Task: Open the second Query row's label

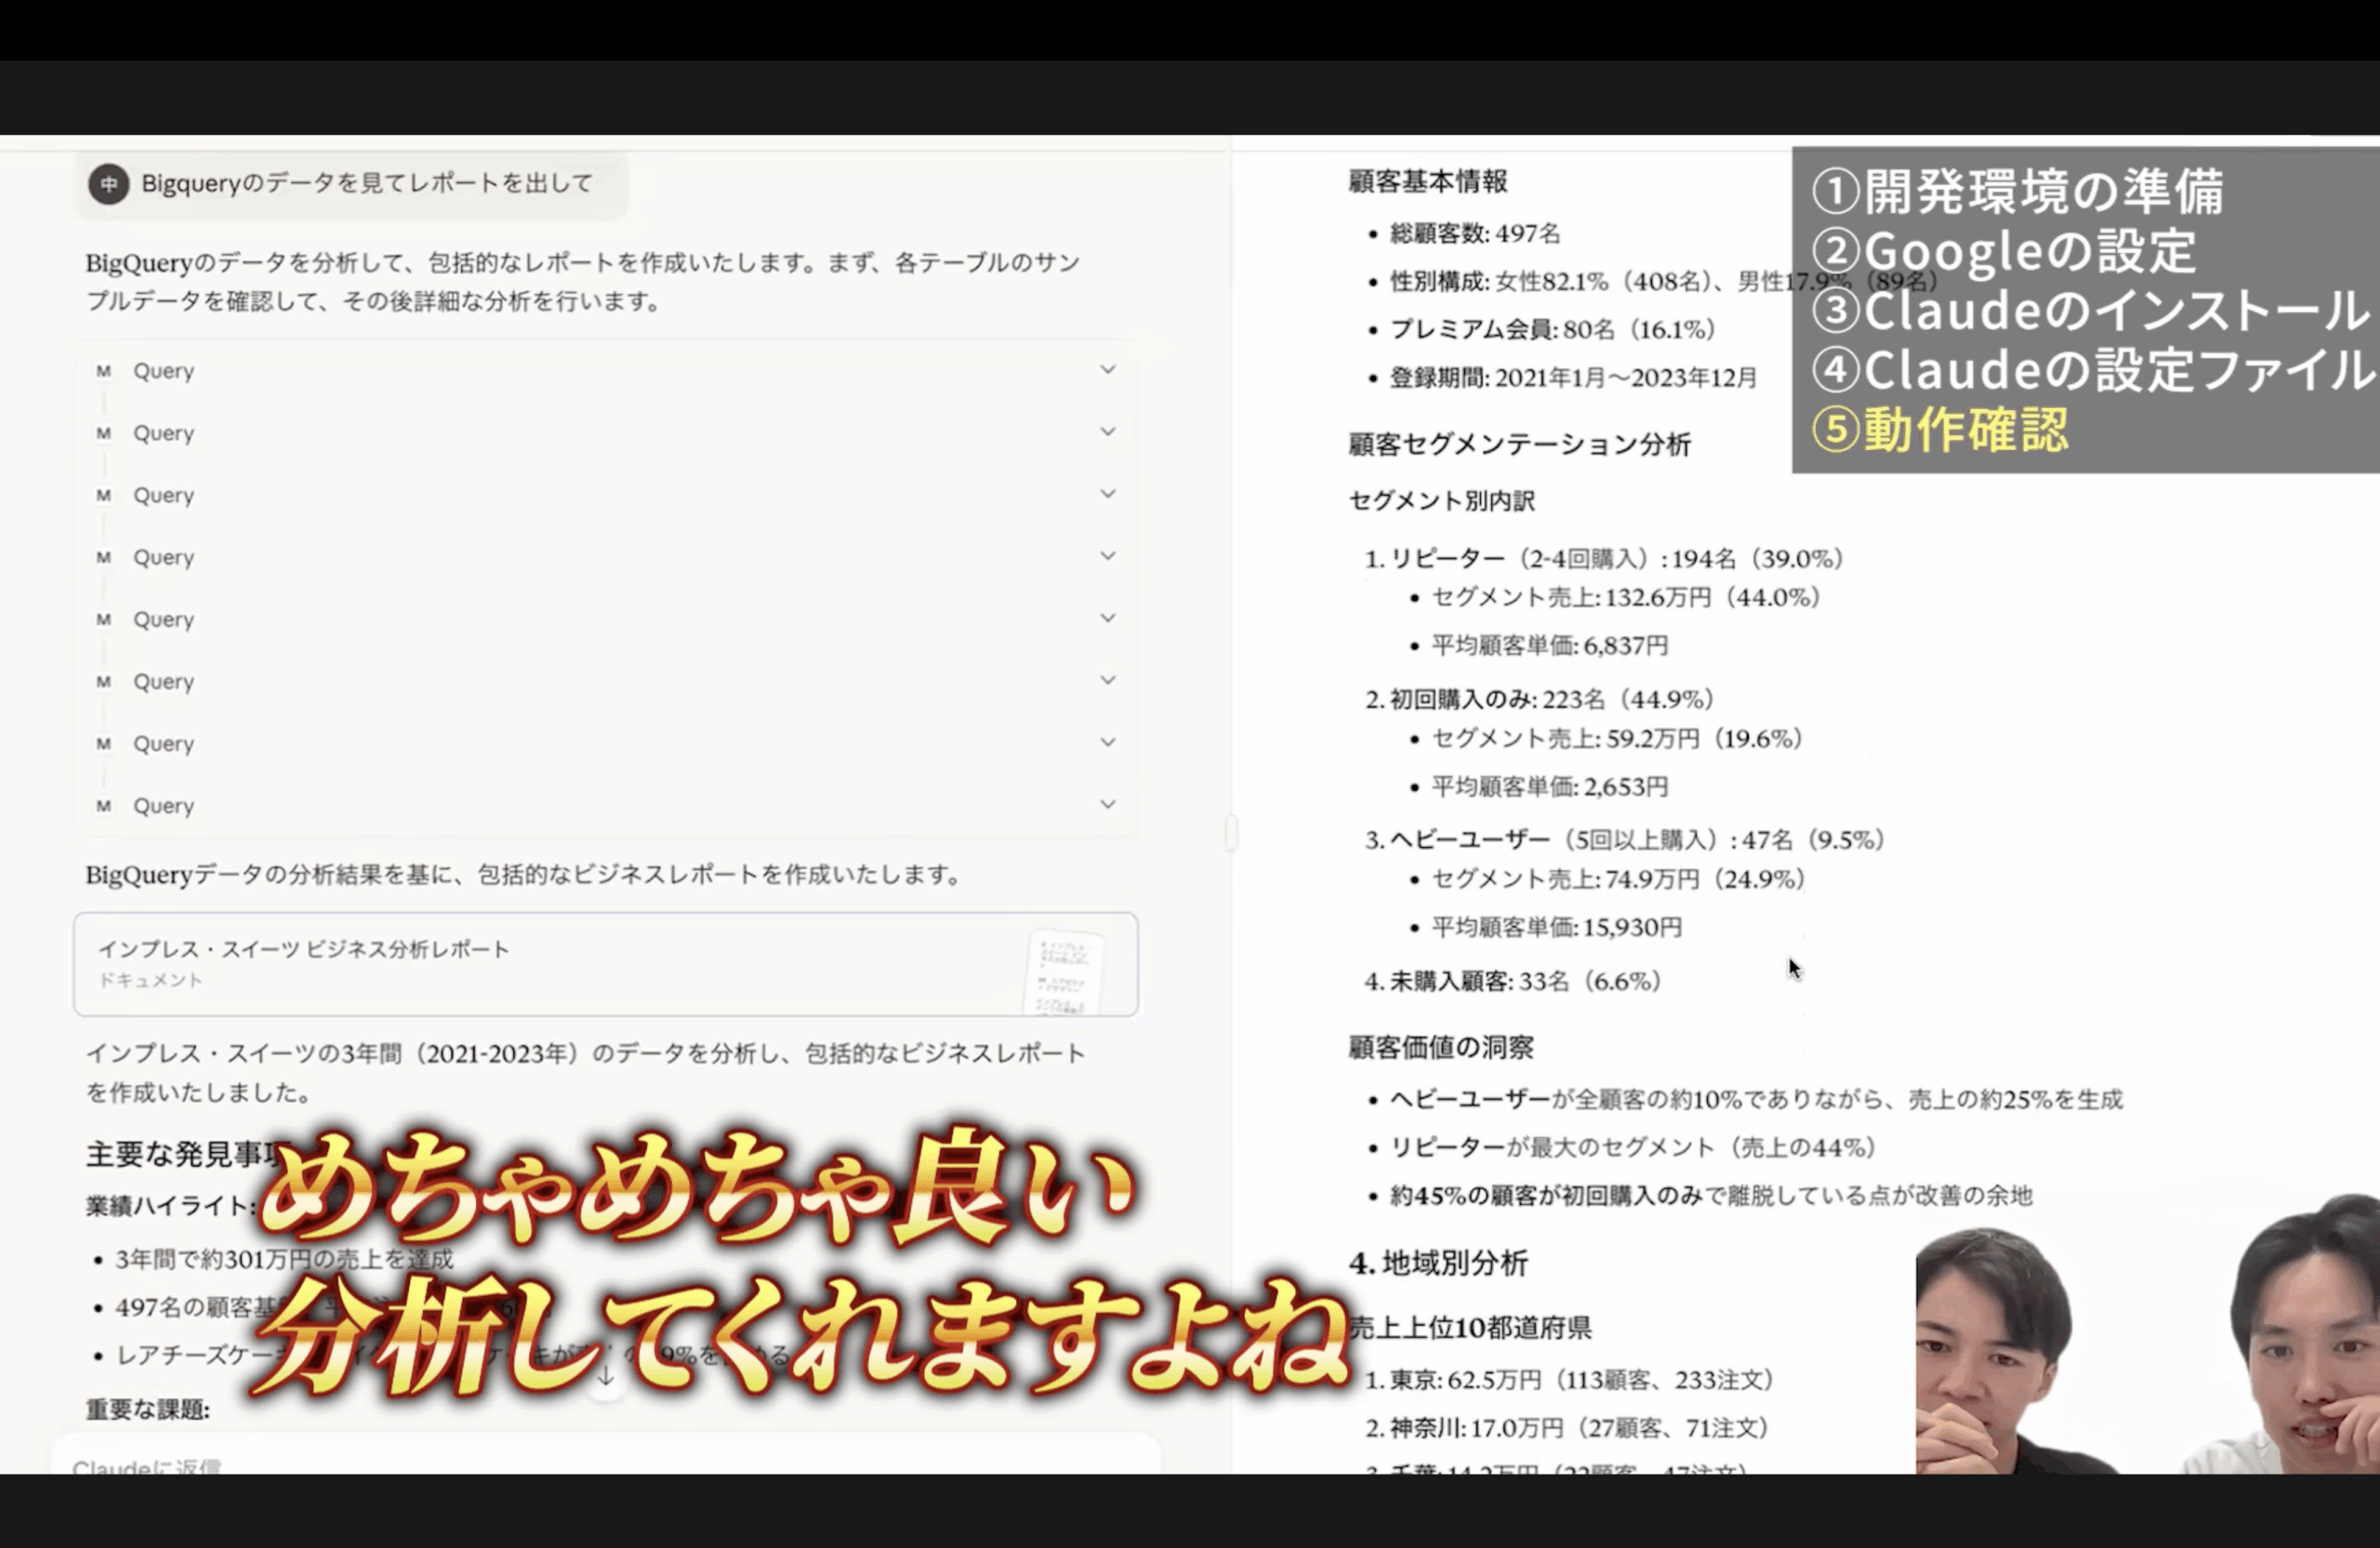Action: click(164, 433)
